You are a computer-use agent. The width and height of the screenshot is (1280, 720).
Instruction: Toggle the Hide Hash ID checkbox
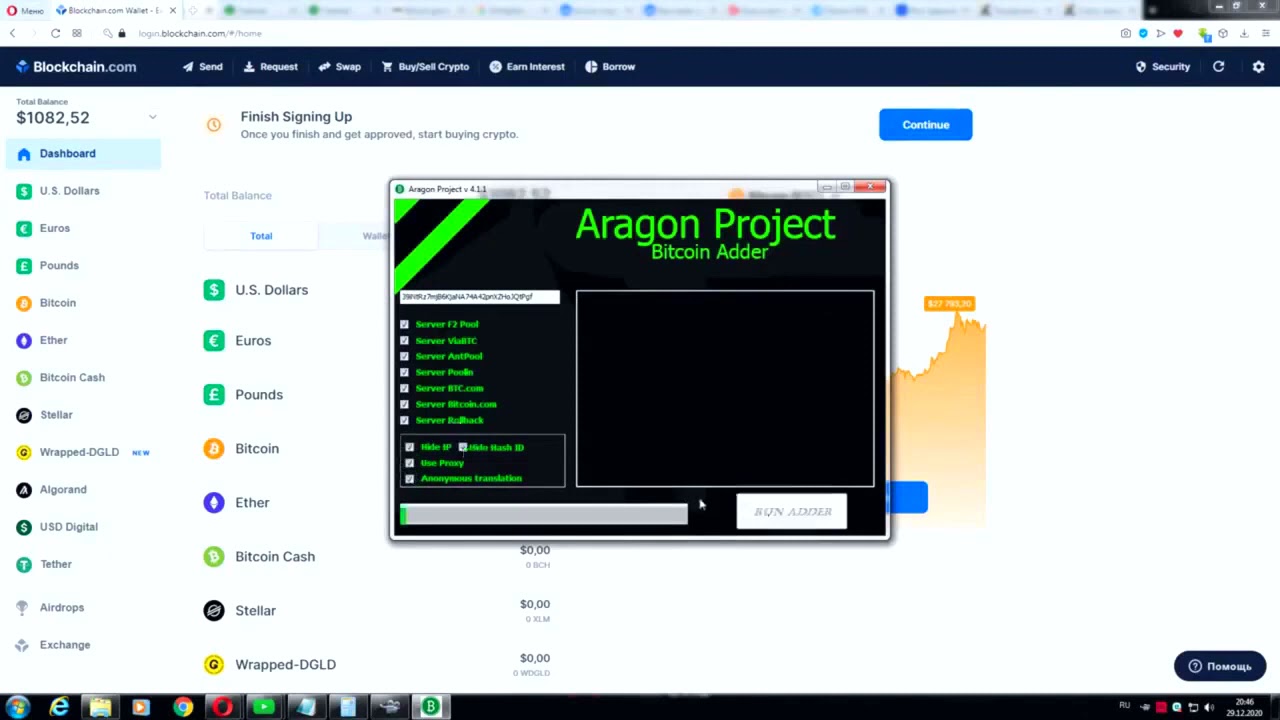pyautogui.click(x=463, y=447)
